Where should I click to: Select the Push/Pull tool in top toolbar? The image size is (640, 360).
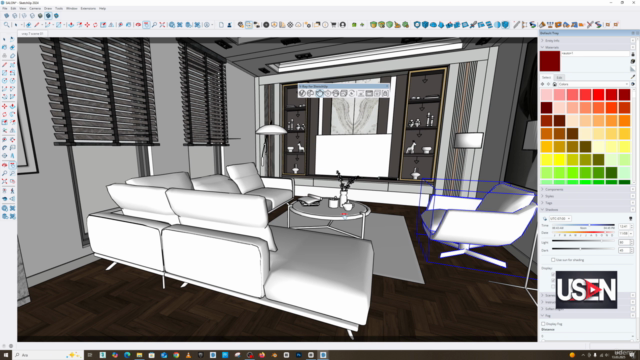(71, 25)
